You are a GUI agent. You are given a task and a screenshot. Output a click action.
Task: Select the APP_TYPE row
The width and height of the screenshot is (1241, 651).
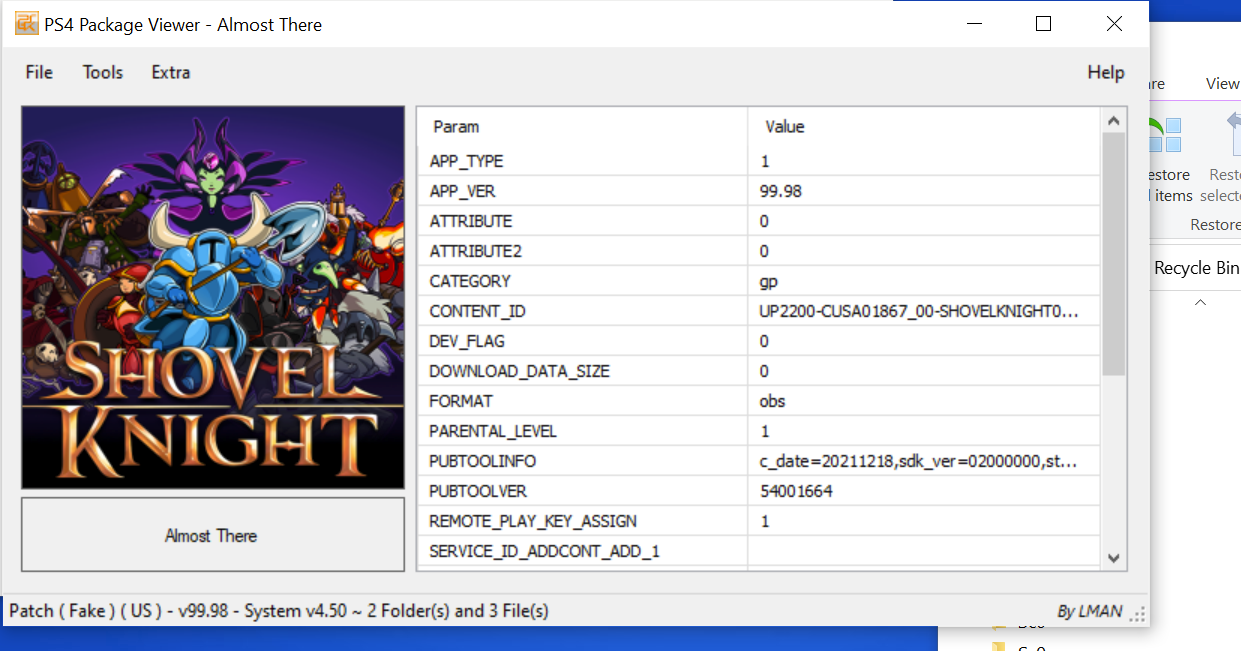(759, 161)
